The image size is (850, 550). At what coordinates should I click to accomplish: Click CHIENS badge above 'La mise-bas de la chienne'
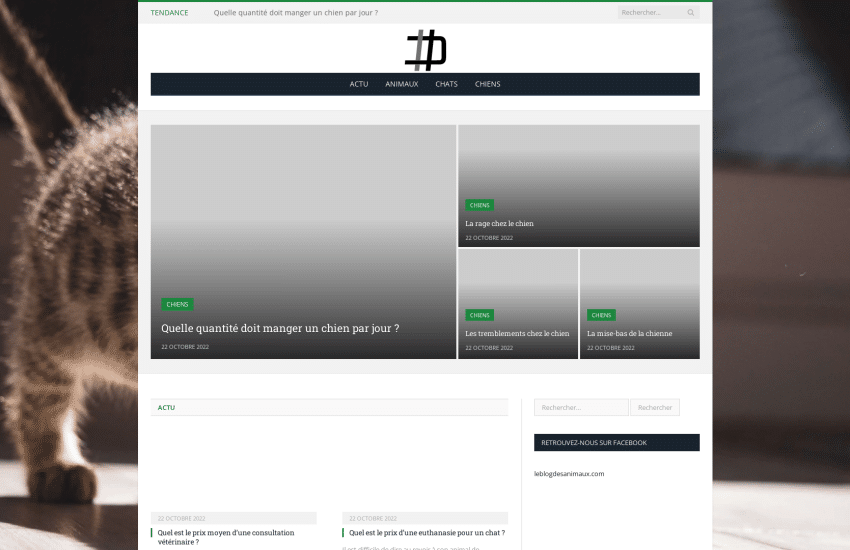click(601, 315)
